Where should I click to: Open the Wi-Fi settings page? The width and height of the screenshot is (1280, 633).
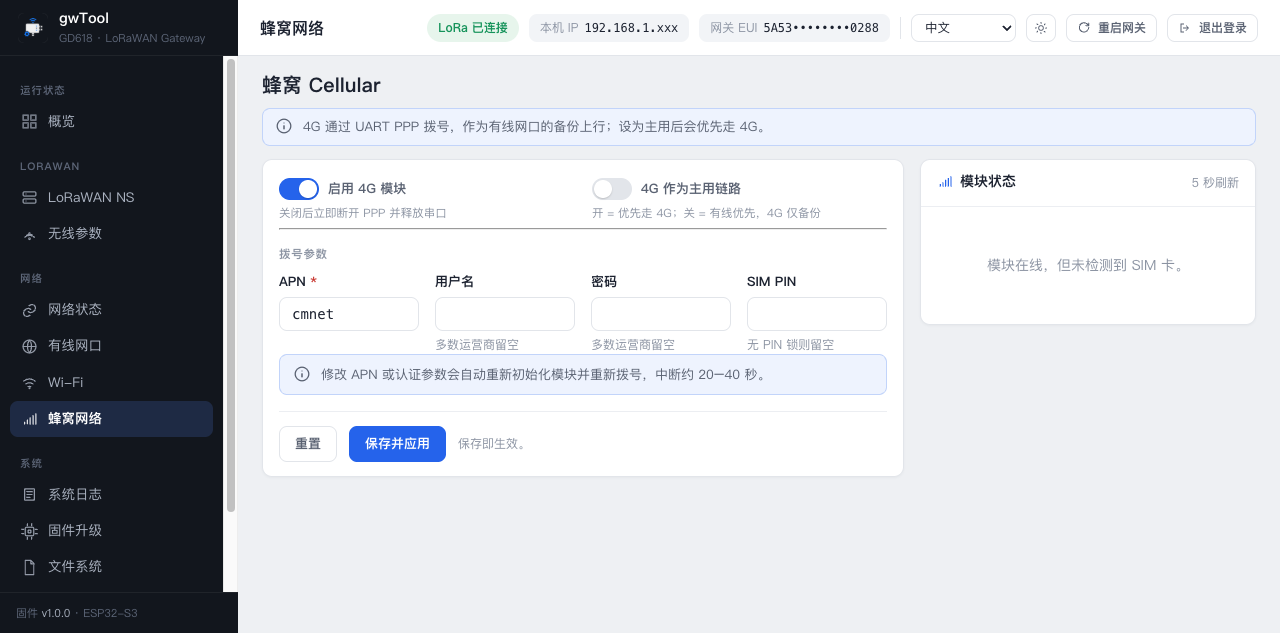tap(111, 383)
